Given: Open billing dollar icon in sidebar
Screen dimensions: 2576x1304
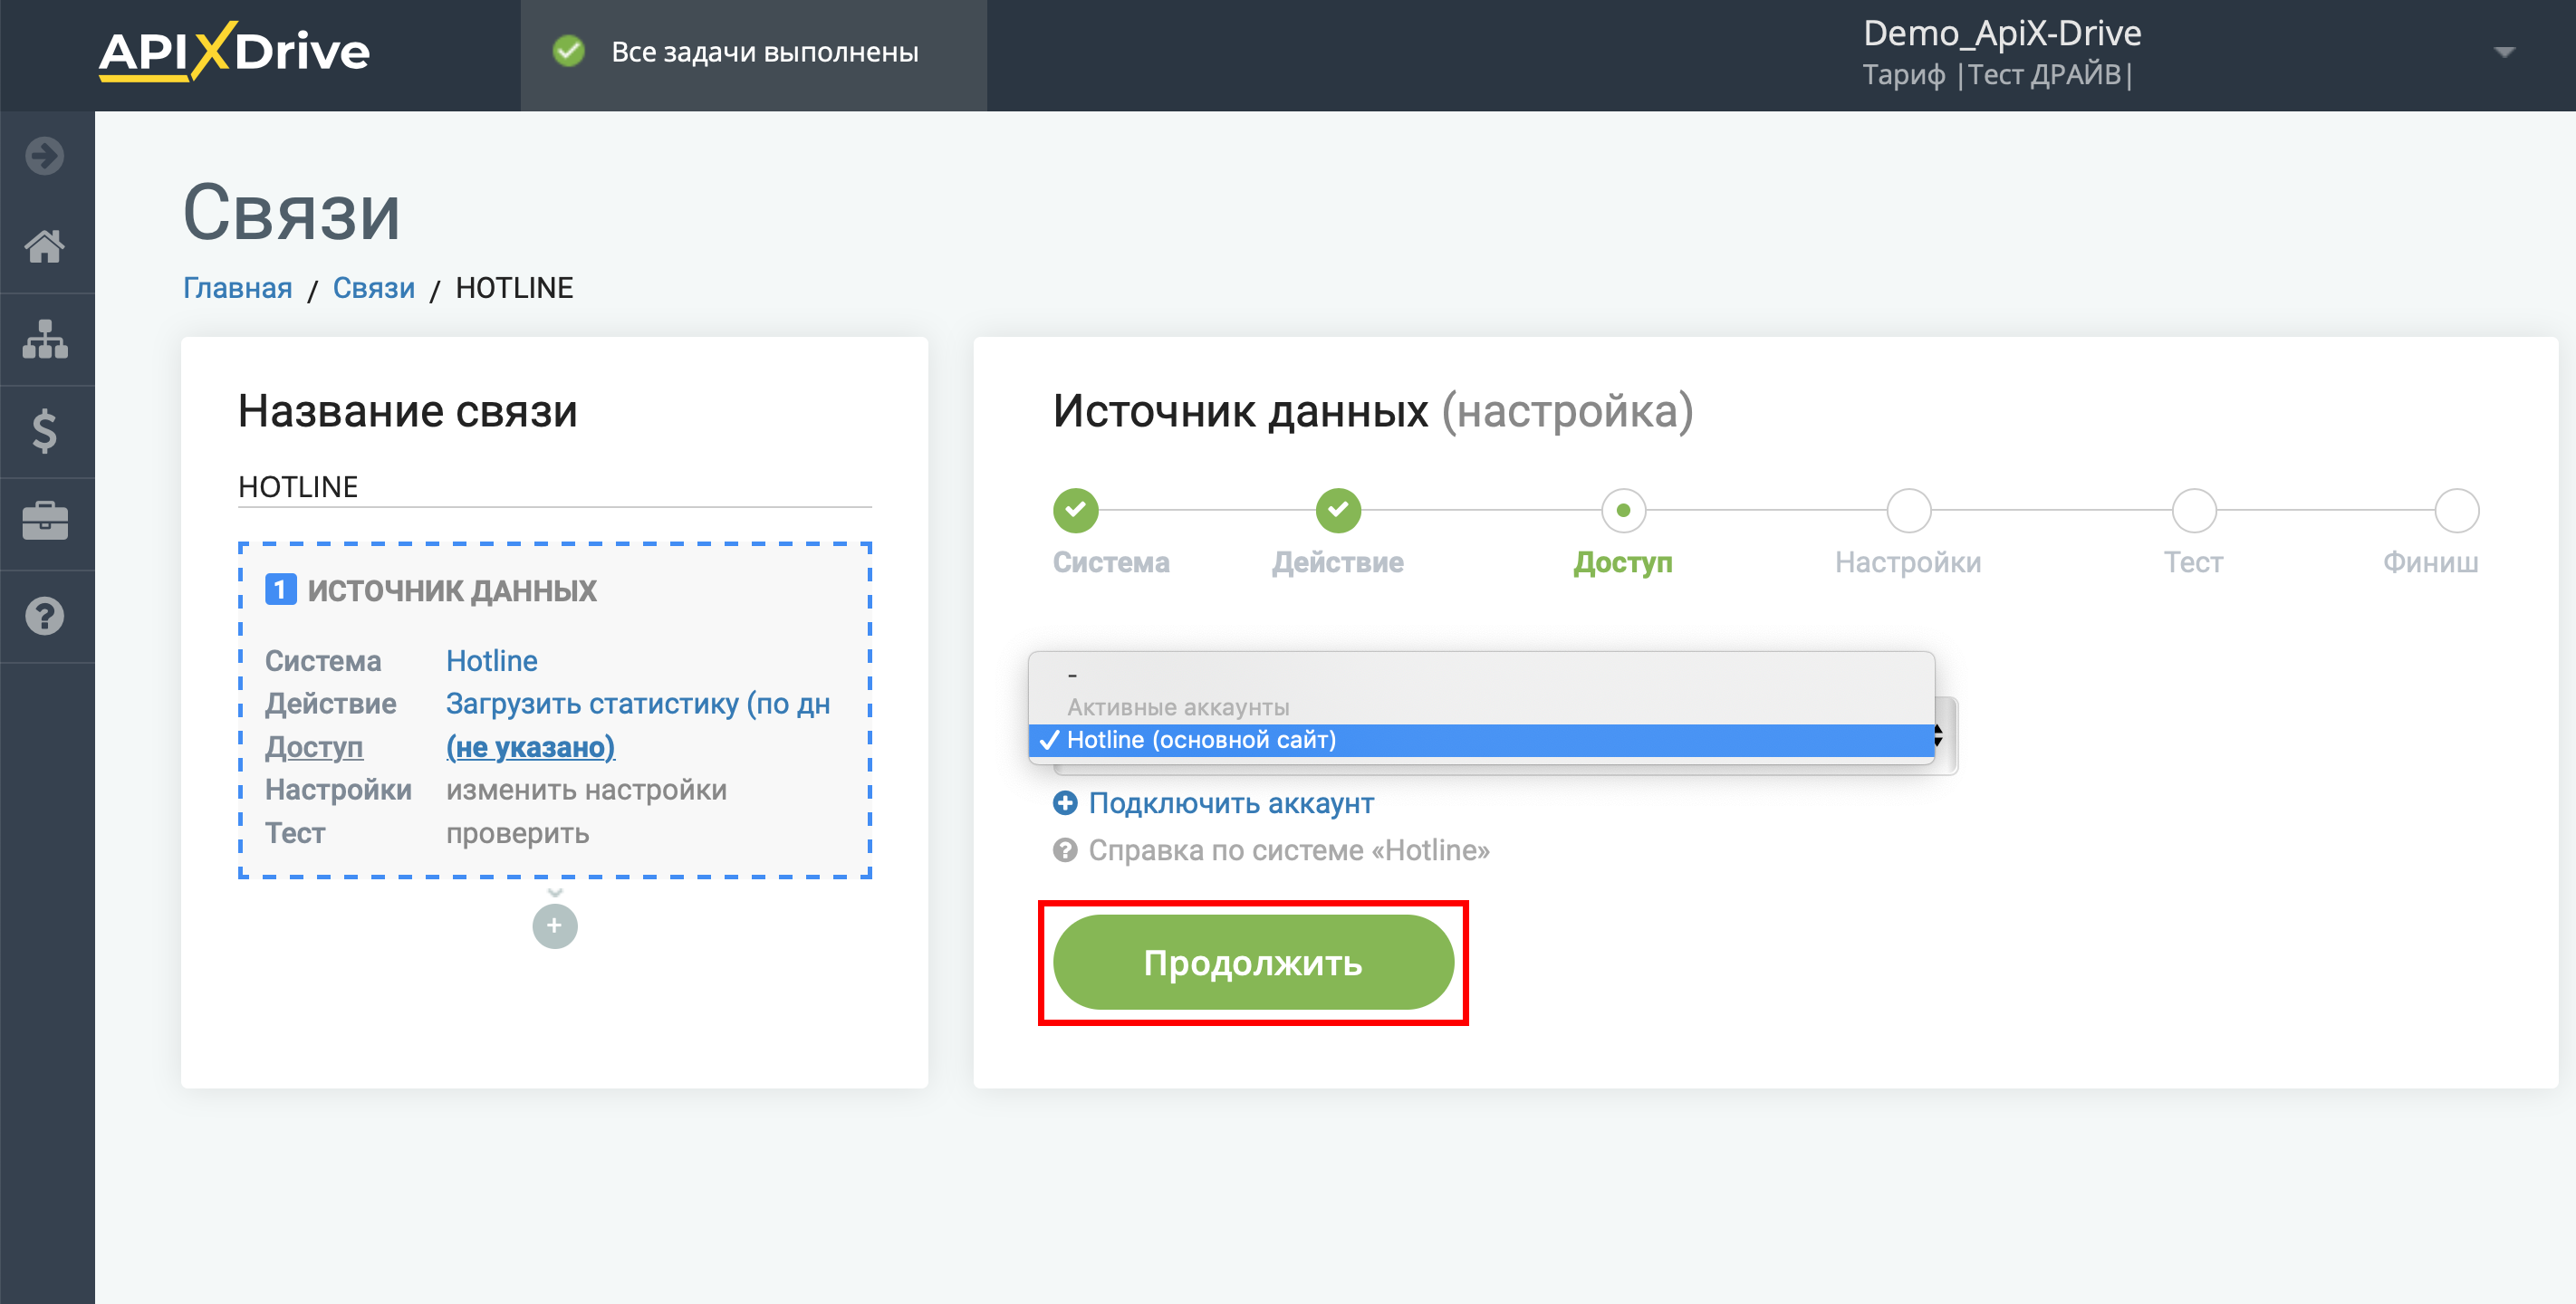Looking at the screenshot, I should click(45, 431).
